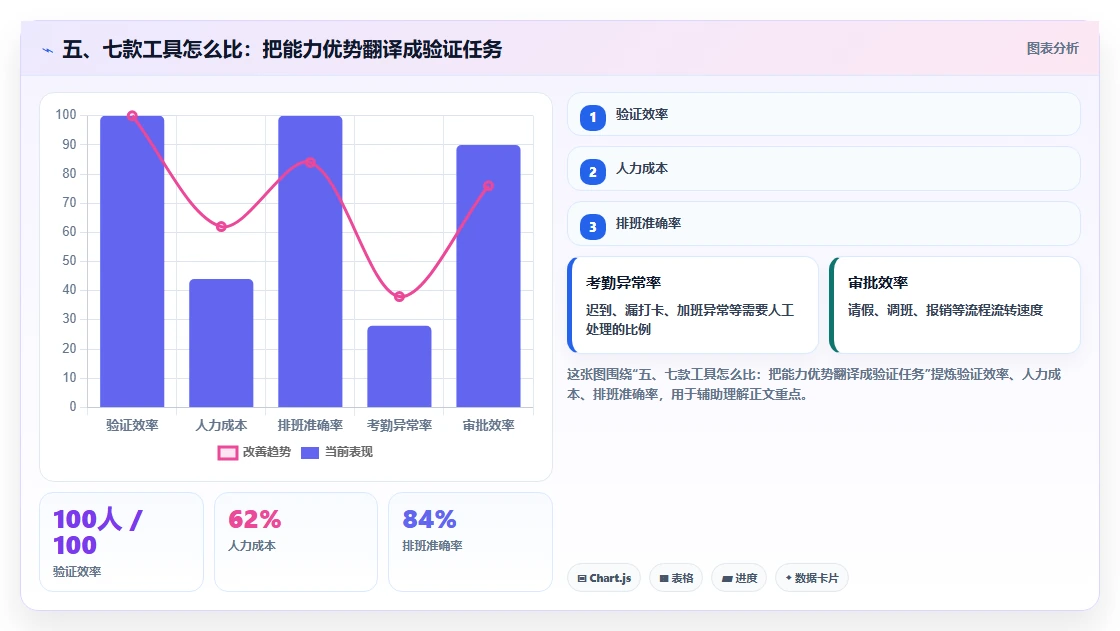
Task: Click the numbered badge 3 for 排班准确率
Action: tap(592, 227)
